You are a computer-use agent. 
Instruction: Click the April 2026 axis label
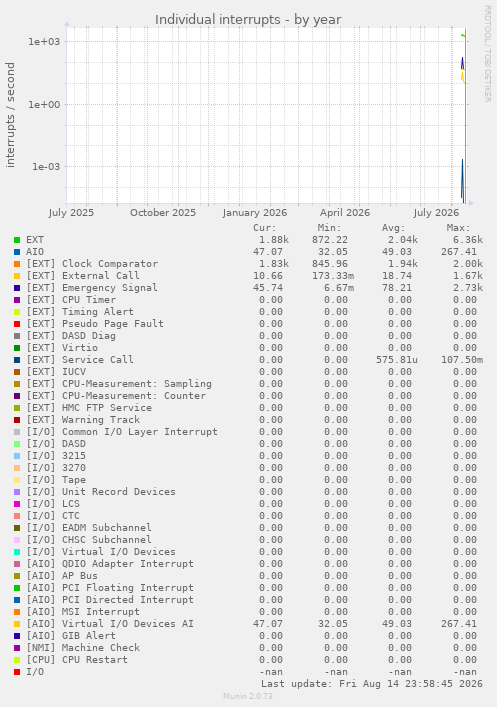pyautogui.click(x=345, y=212)
